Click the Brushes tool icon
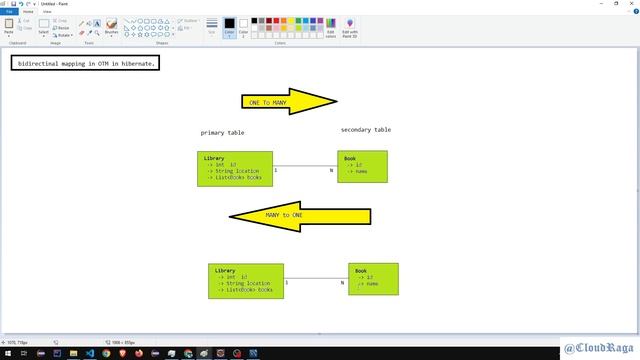The width and height of the screenshot is (640, 360). (x=111, y=24)
